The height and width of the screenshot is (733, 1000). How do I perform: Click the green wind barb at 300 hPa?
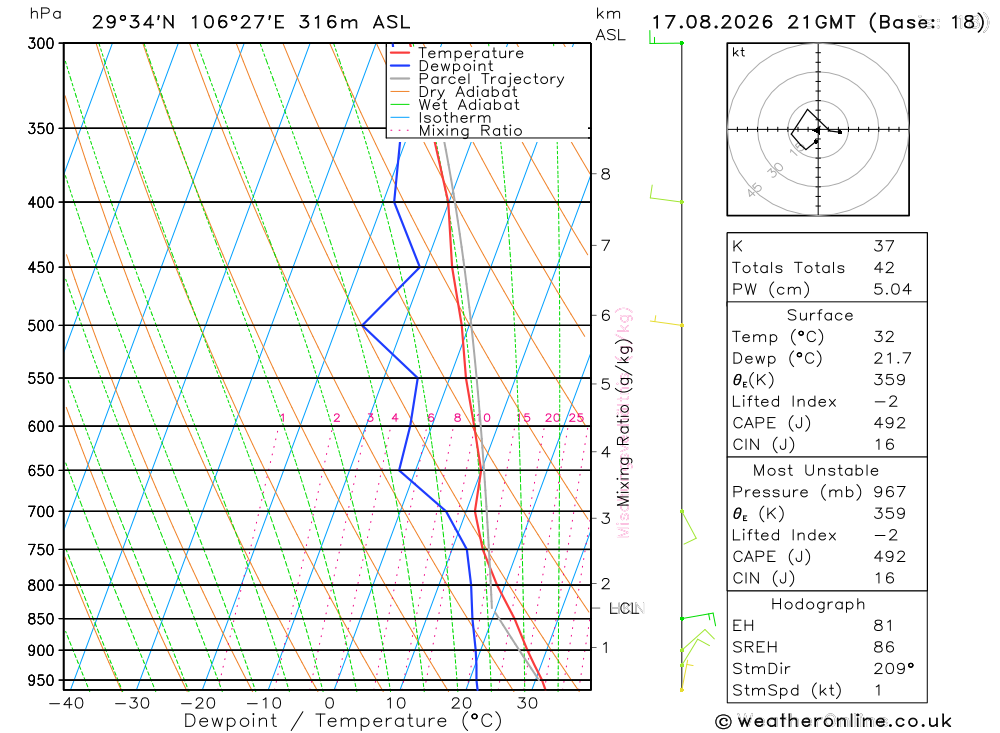pos(665,40)
